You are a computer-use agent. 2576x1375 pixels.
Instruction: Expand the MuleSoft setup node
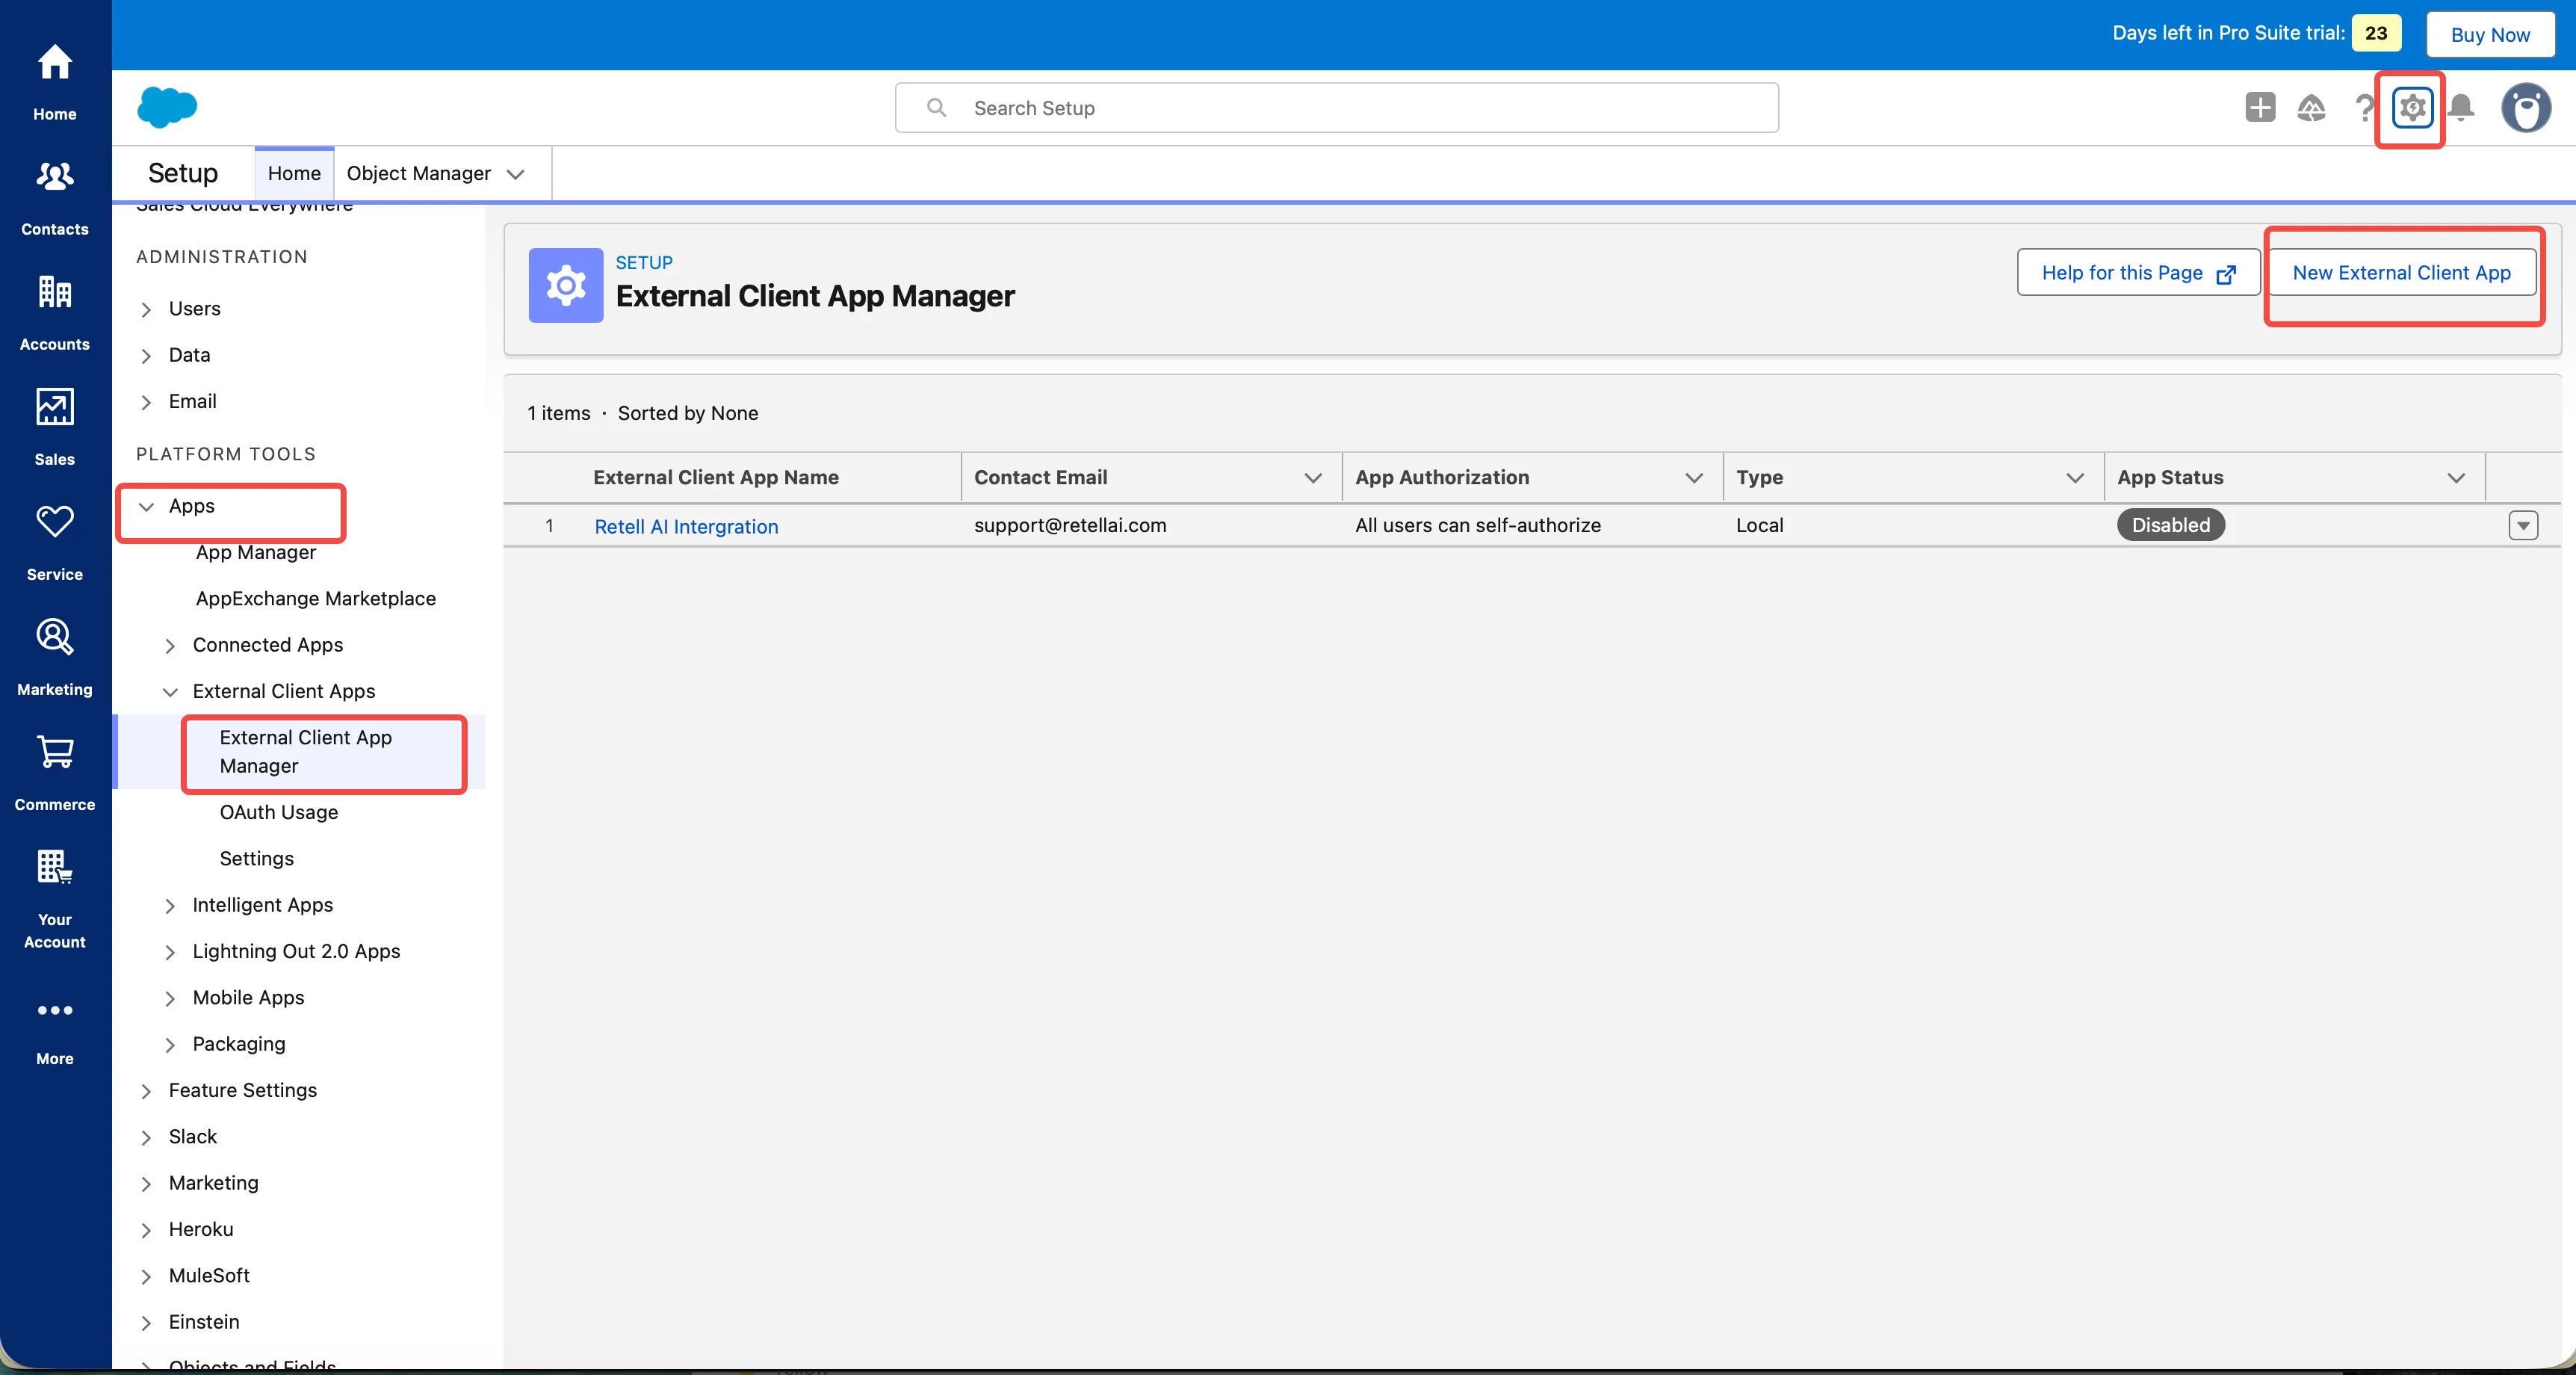pyautogui.click(x=146, y=1276)
